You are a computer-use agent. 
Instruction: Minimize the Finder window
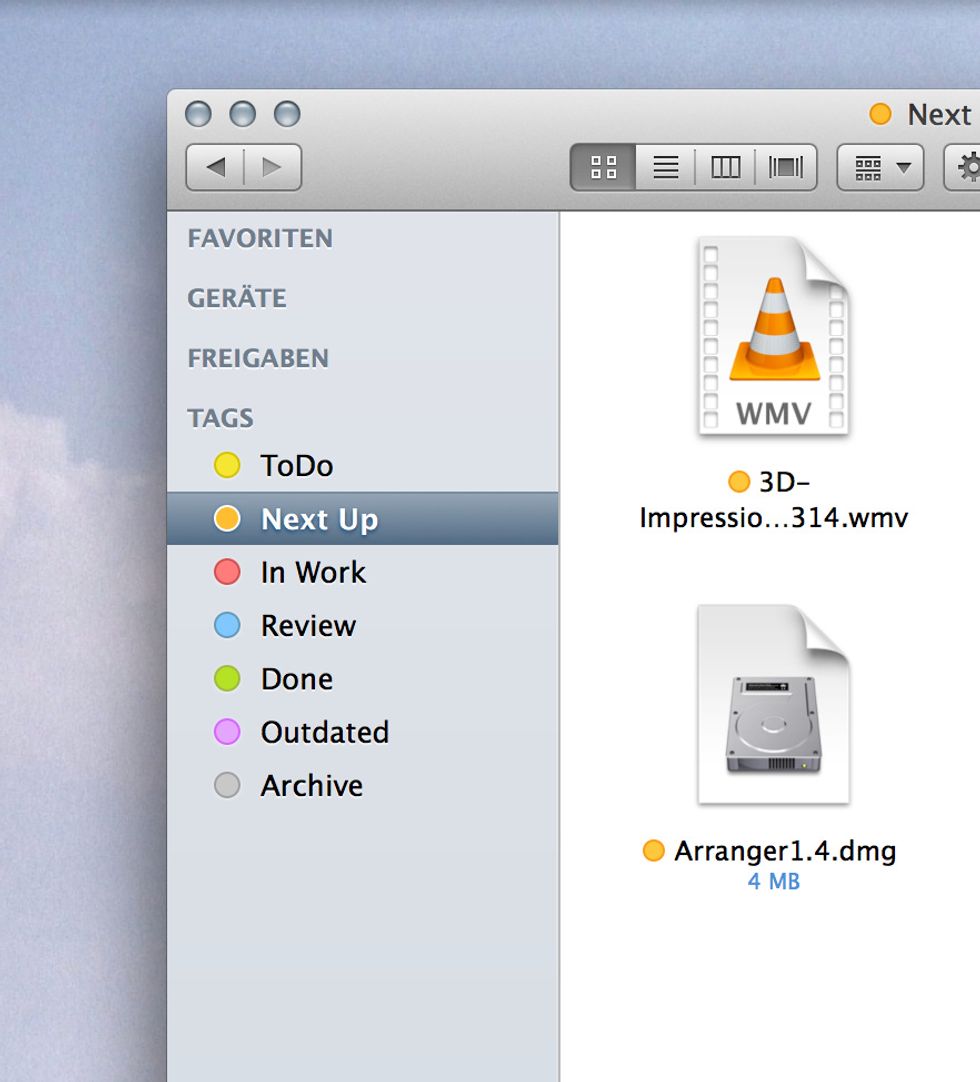click(242, 114)
